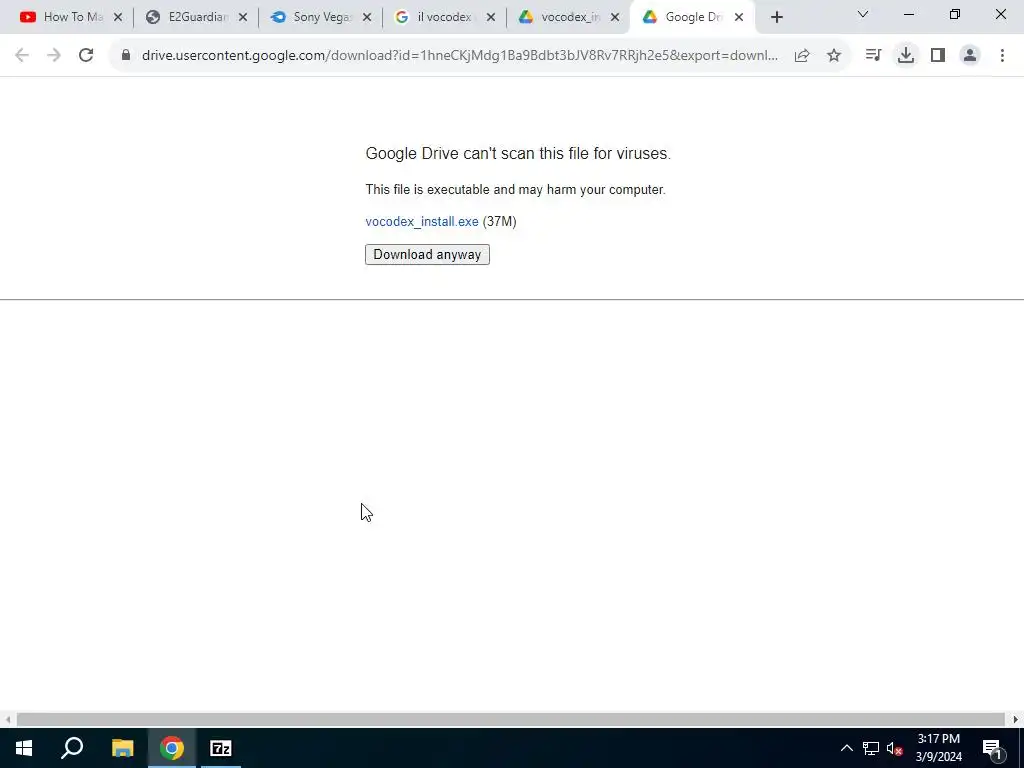This screenshot has height=768, width=1024.
Task: Click the muted volume tray icon
Action: pyautogui.click(x=894, y=748)
